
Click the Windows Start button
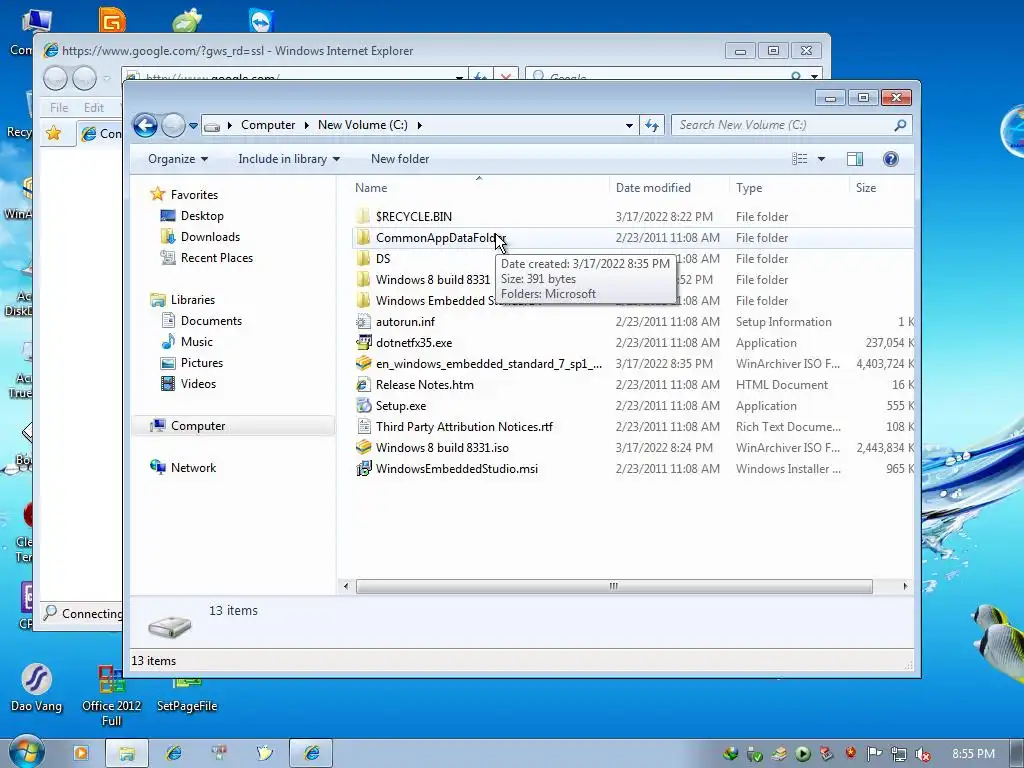[26, 752]
